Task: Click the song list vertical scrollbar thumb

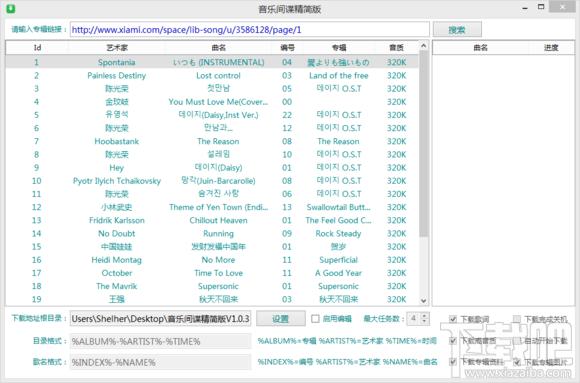Action: (x=424, y=144)
